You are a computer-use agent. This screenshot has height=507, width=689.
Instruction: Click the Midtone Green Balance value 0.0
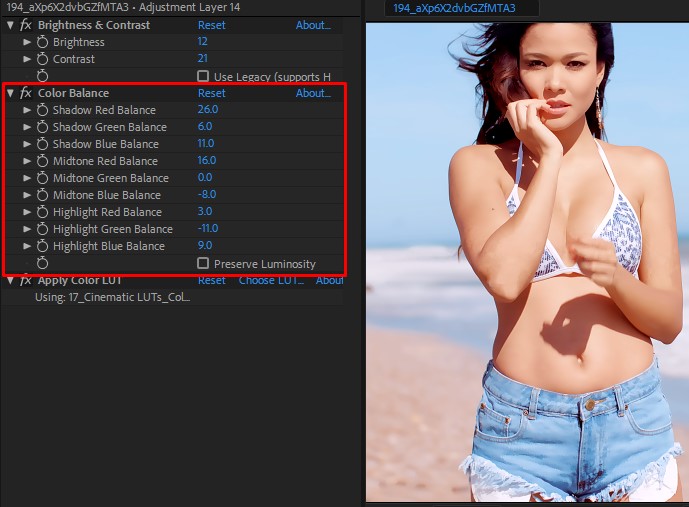tap(205, 177)
